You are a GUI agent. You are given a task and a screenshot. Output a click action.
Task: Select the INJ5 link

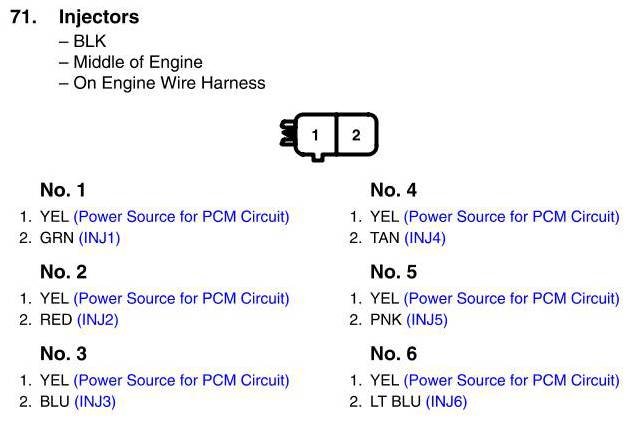[427, 320]
